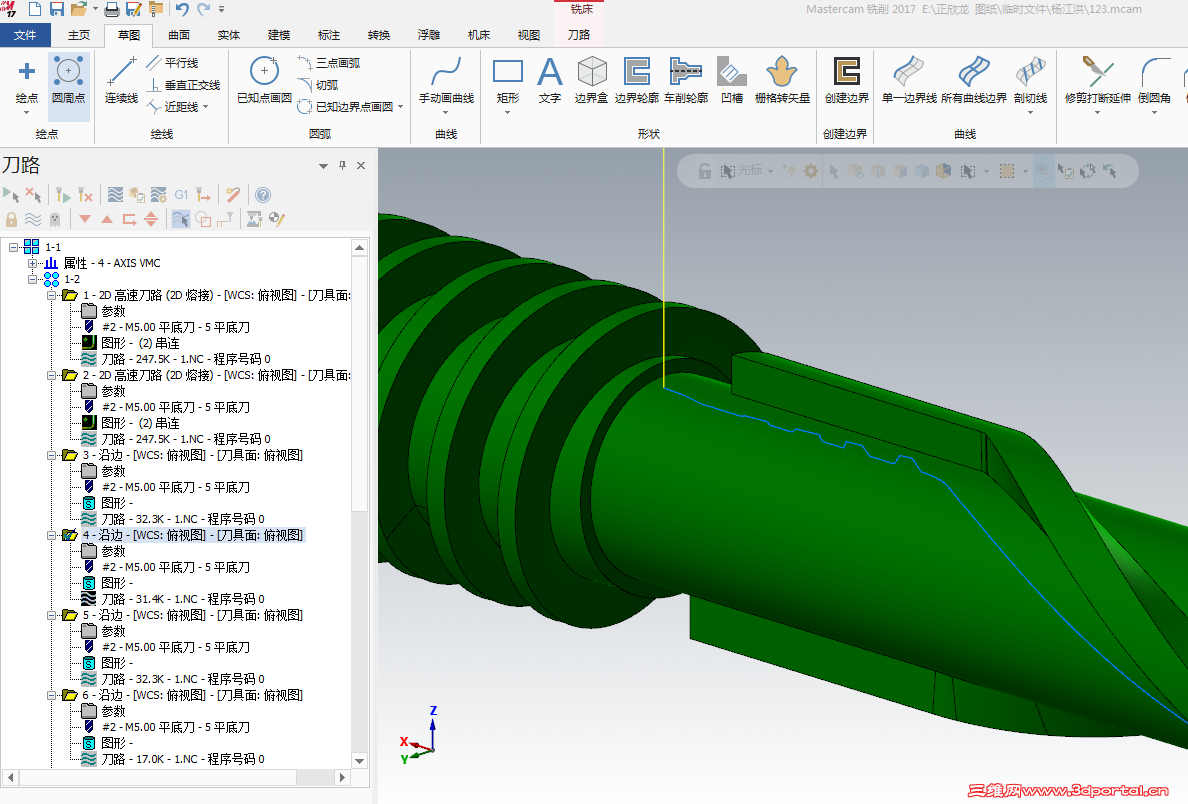1188x804 pixels.
Task: Toggle the lock operations padlock icon
Action: pyautogui.click(x=11, y=220)
